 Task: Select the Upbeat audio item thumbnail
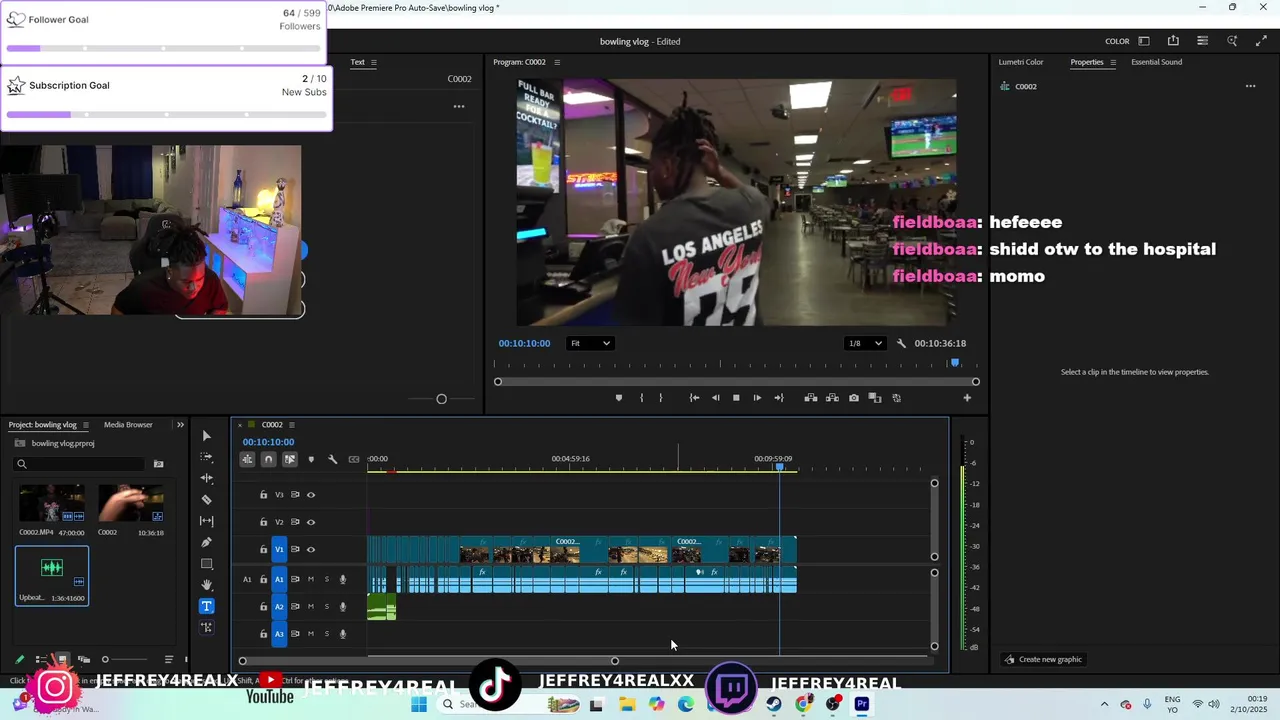52,569
